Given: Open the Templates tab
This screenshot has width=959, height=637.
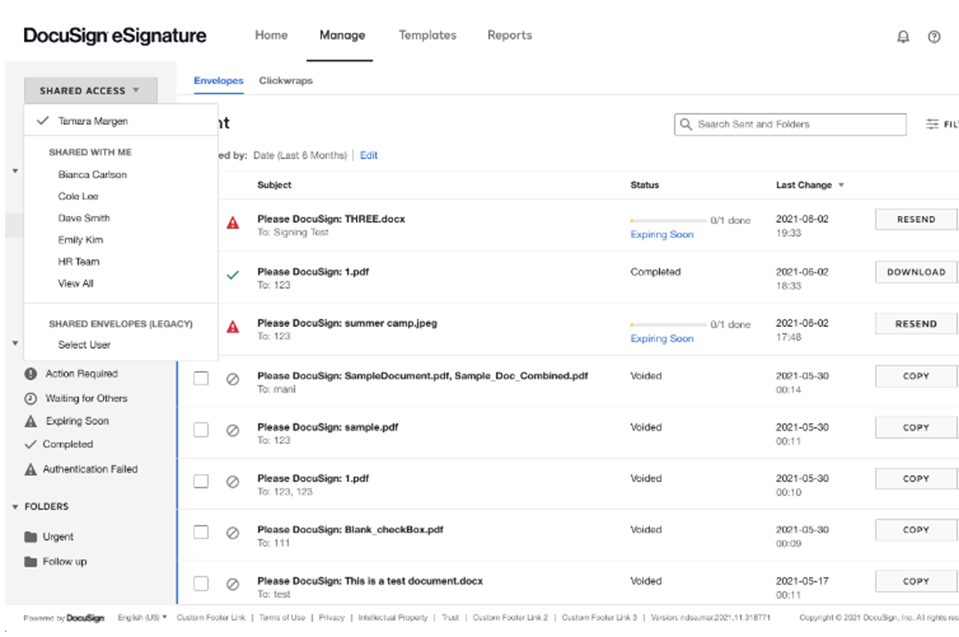Looking at the screenshot, I should [x=428, y=35].
